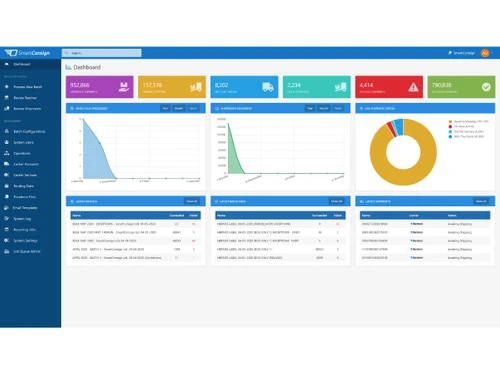Click the Live Shipment Status panel header icon
Screen dimensions: 500x375
(361, 109)
